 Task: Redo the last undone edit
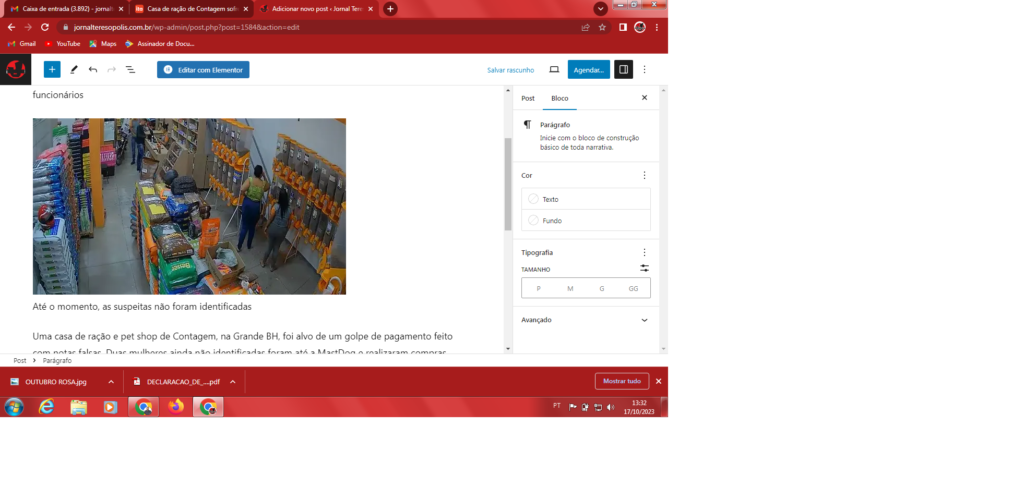pyautogui.click(x=112, y=69)
